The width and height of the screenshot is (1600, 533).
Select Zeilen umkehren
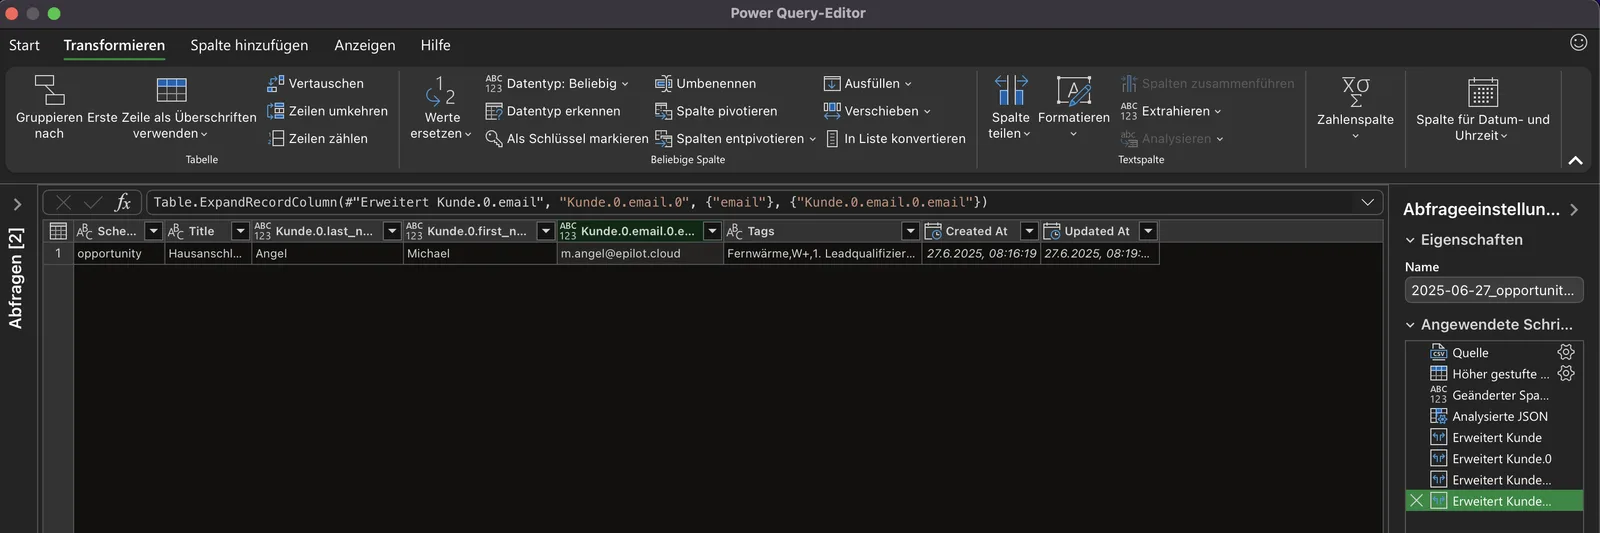pos(327,111)
